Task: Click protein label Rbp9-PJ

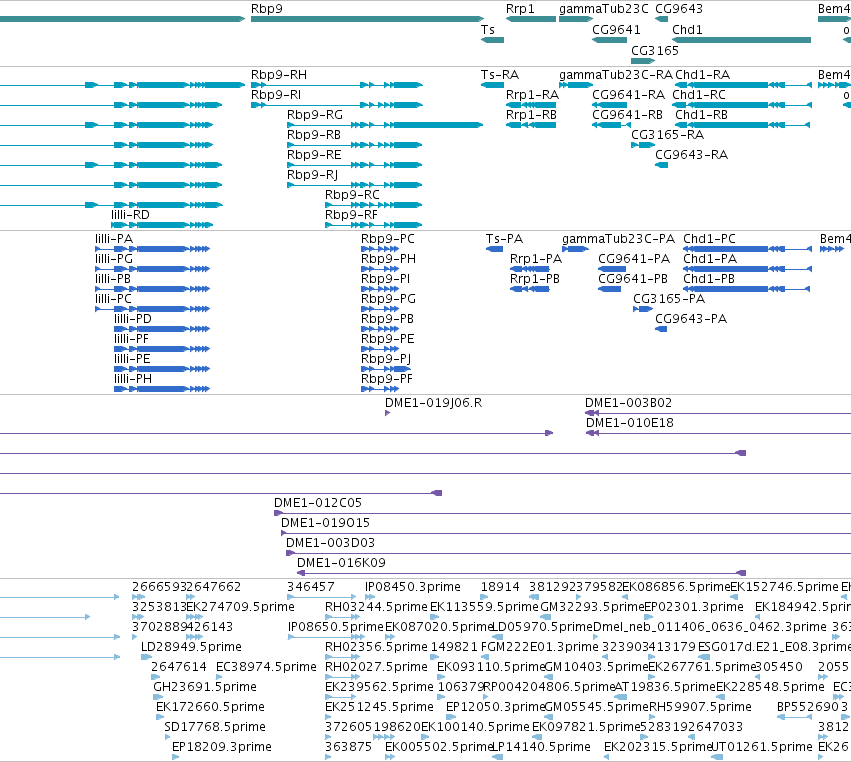Action: [x=386, y=359]
